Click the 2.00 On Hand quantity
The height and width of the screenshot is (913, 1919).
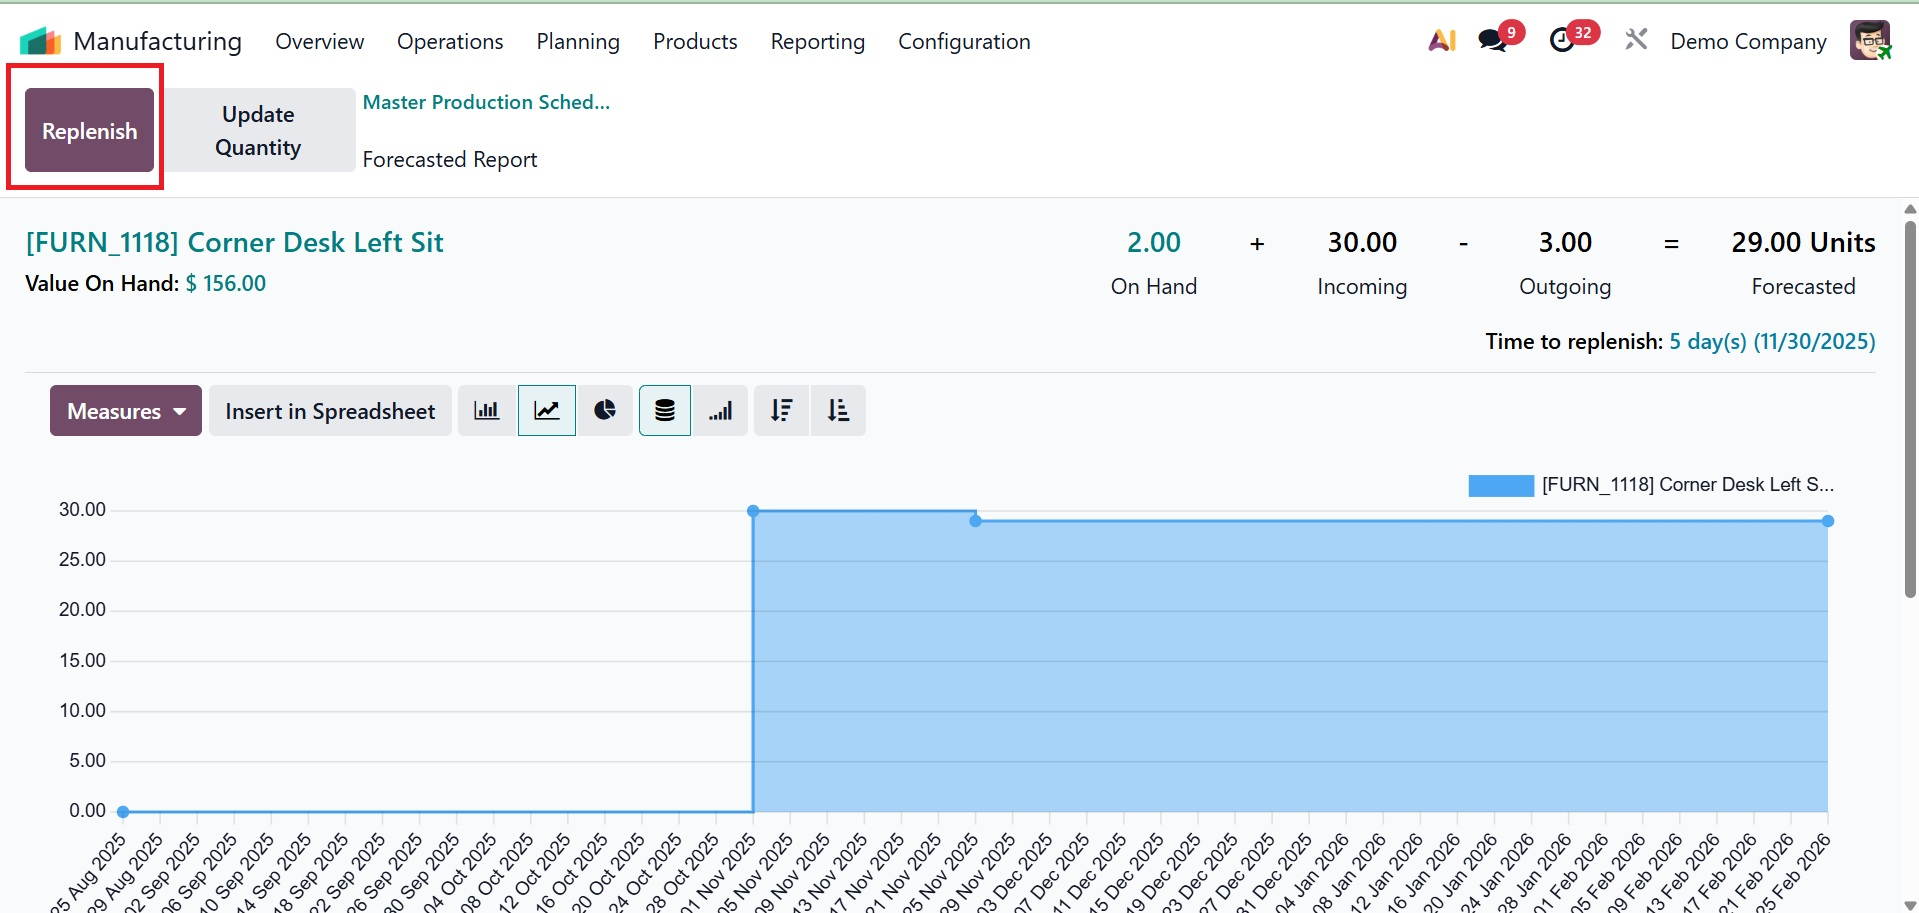tap(1154, 243)
